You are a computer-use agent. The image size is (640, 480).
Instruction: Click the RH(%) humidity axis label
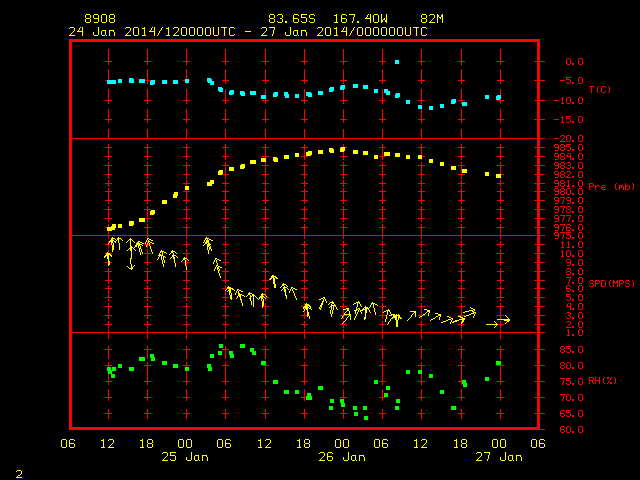click(x=602, y=380)
